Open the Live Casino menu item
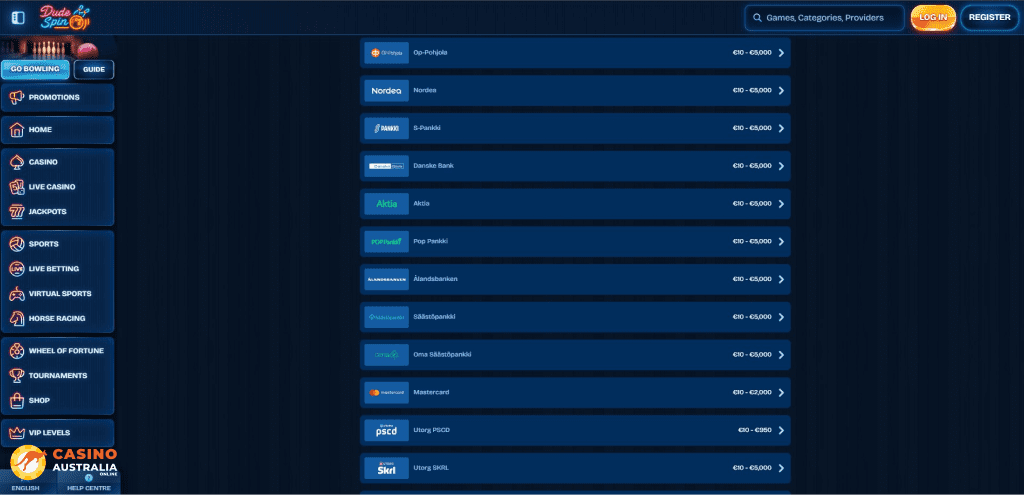The height and width of the screenshot is (495, 1024). (57, 187)
